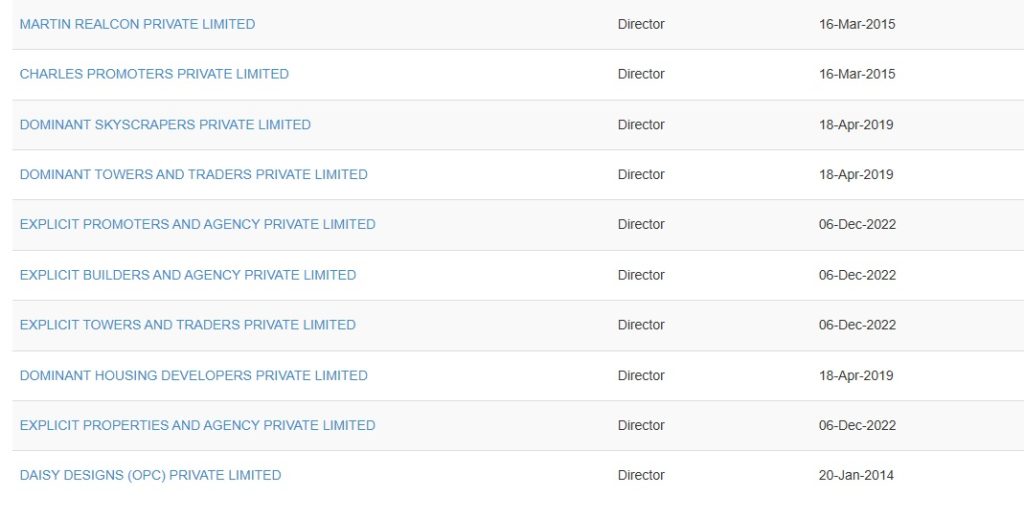This screenshot has width=1024, height=519.
Task: Click Director designation in Explicit Builders row
Action: (x=641, y=275)
